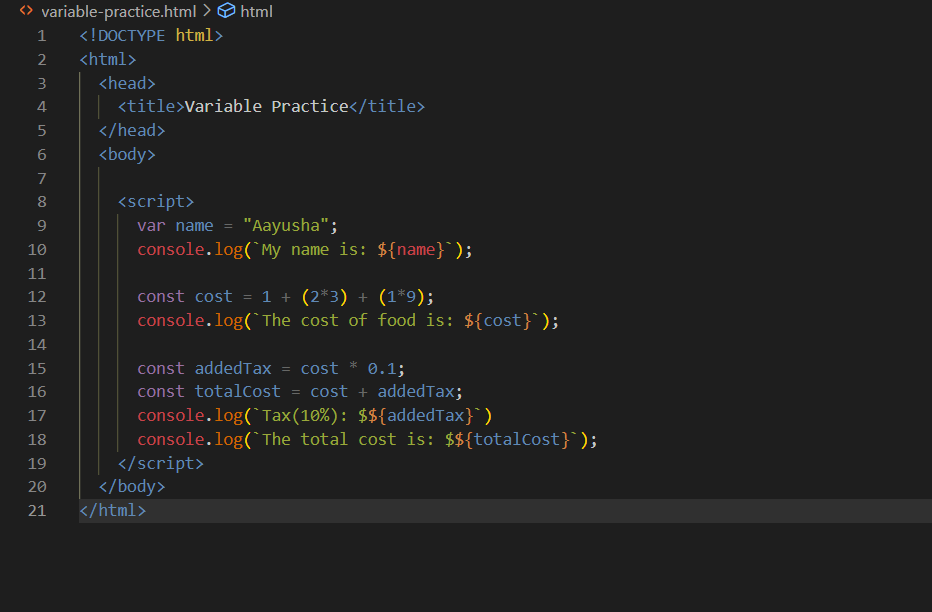Click 'The total cost is:' string

[x=348, y=440]
